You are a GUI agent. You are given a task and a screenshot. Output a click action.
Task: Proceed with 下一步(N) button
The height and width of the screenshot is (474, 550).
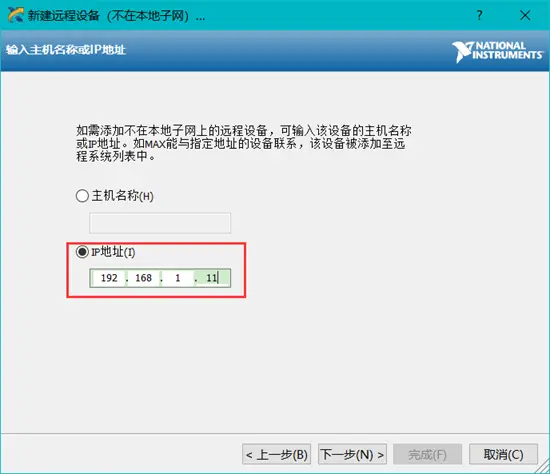(352, 454)
